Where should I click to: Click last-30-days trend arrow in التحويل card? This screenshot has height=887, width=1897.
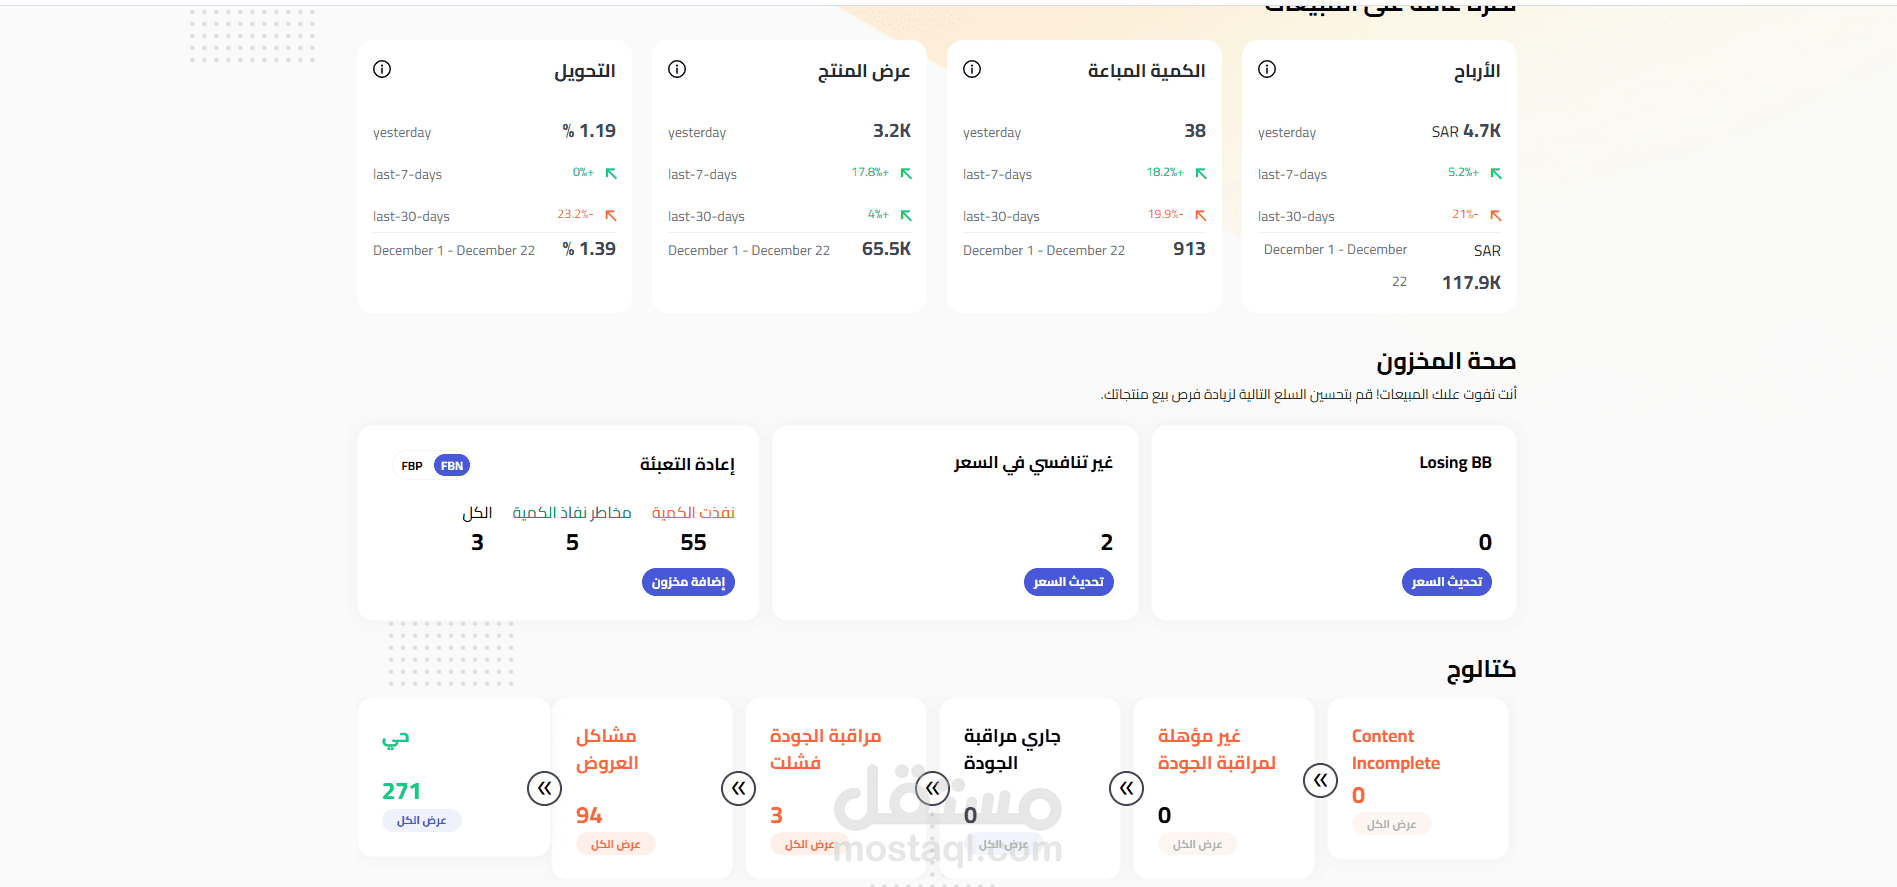[611, 215]
